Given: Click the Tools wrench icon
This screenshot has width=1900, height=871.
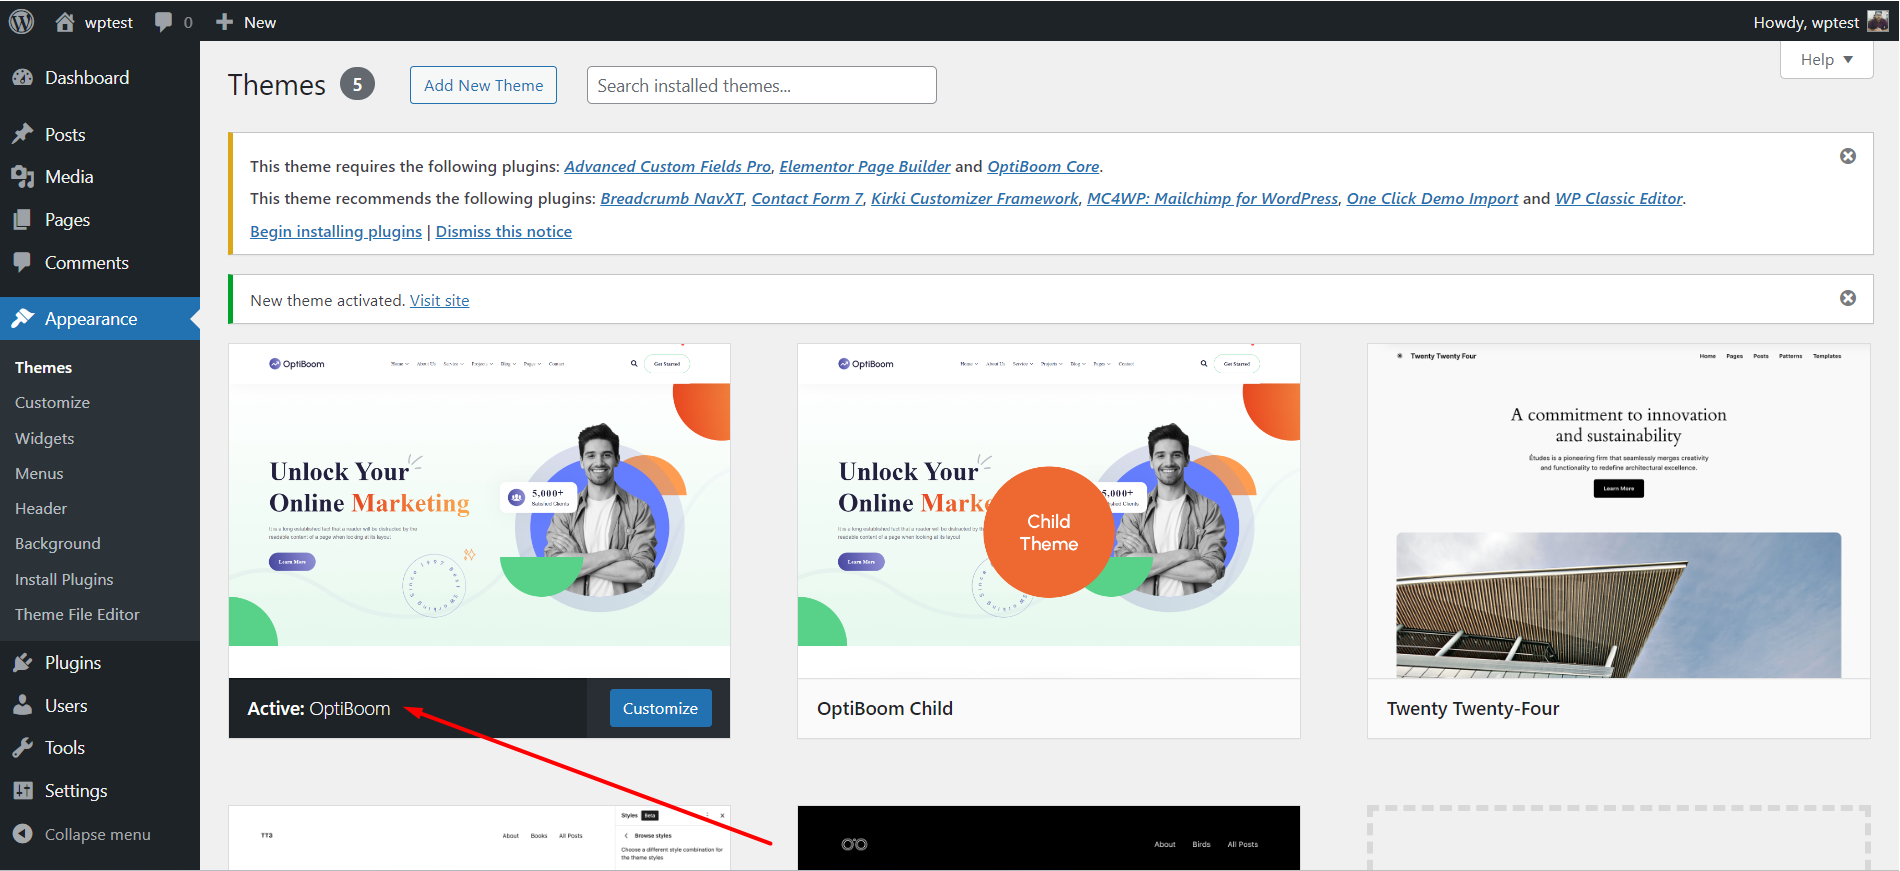Looking at the screenshot, I should 22,747.
